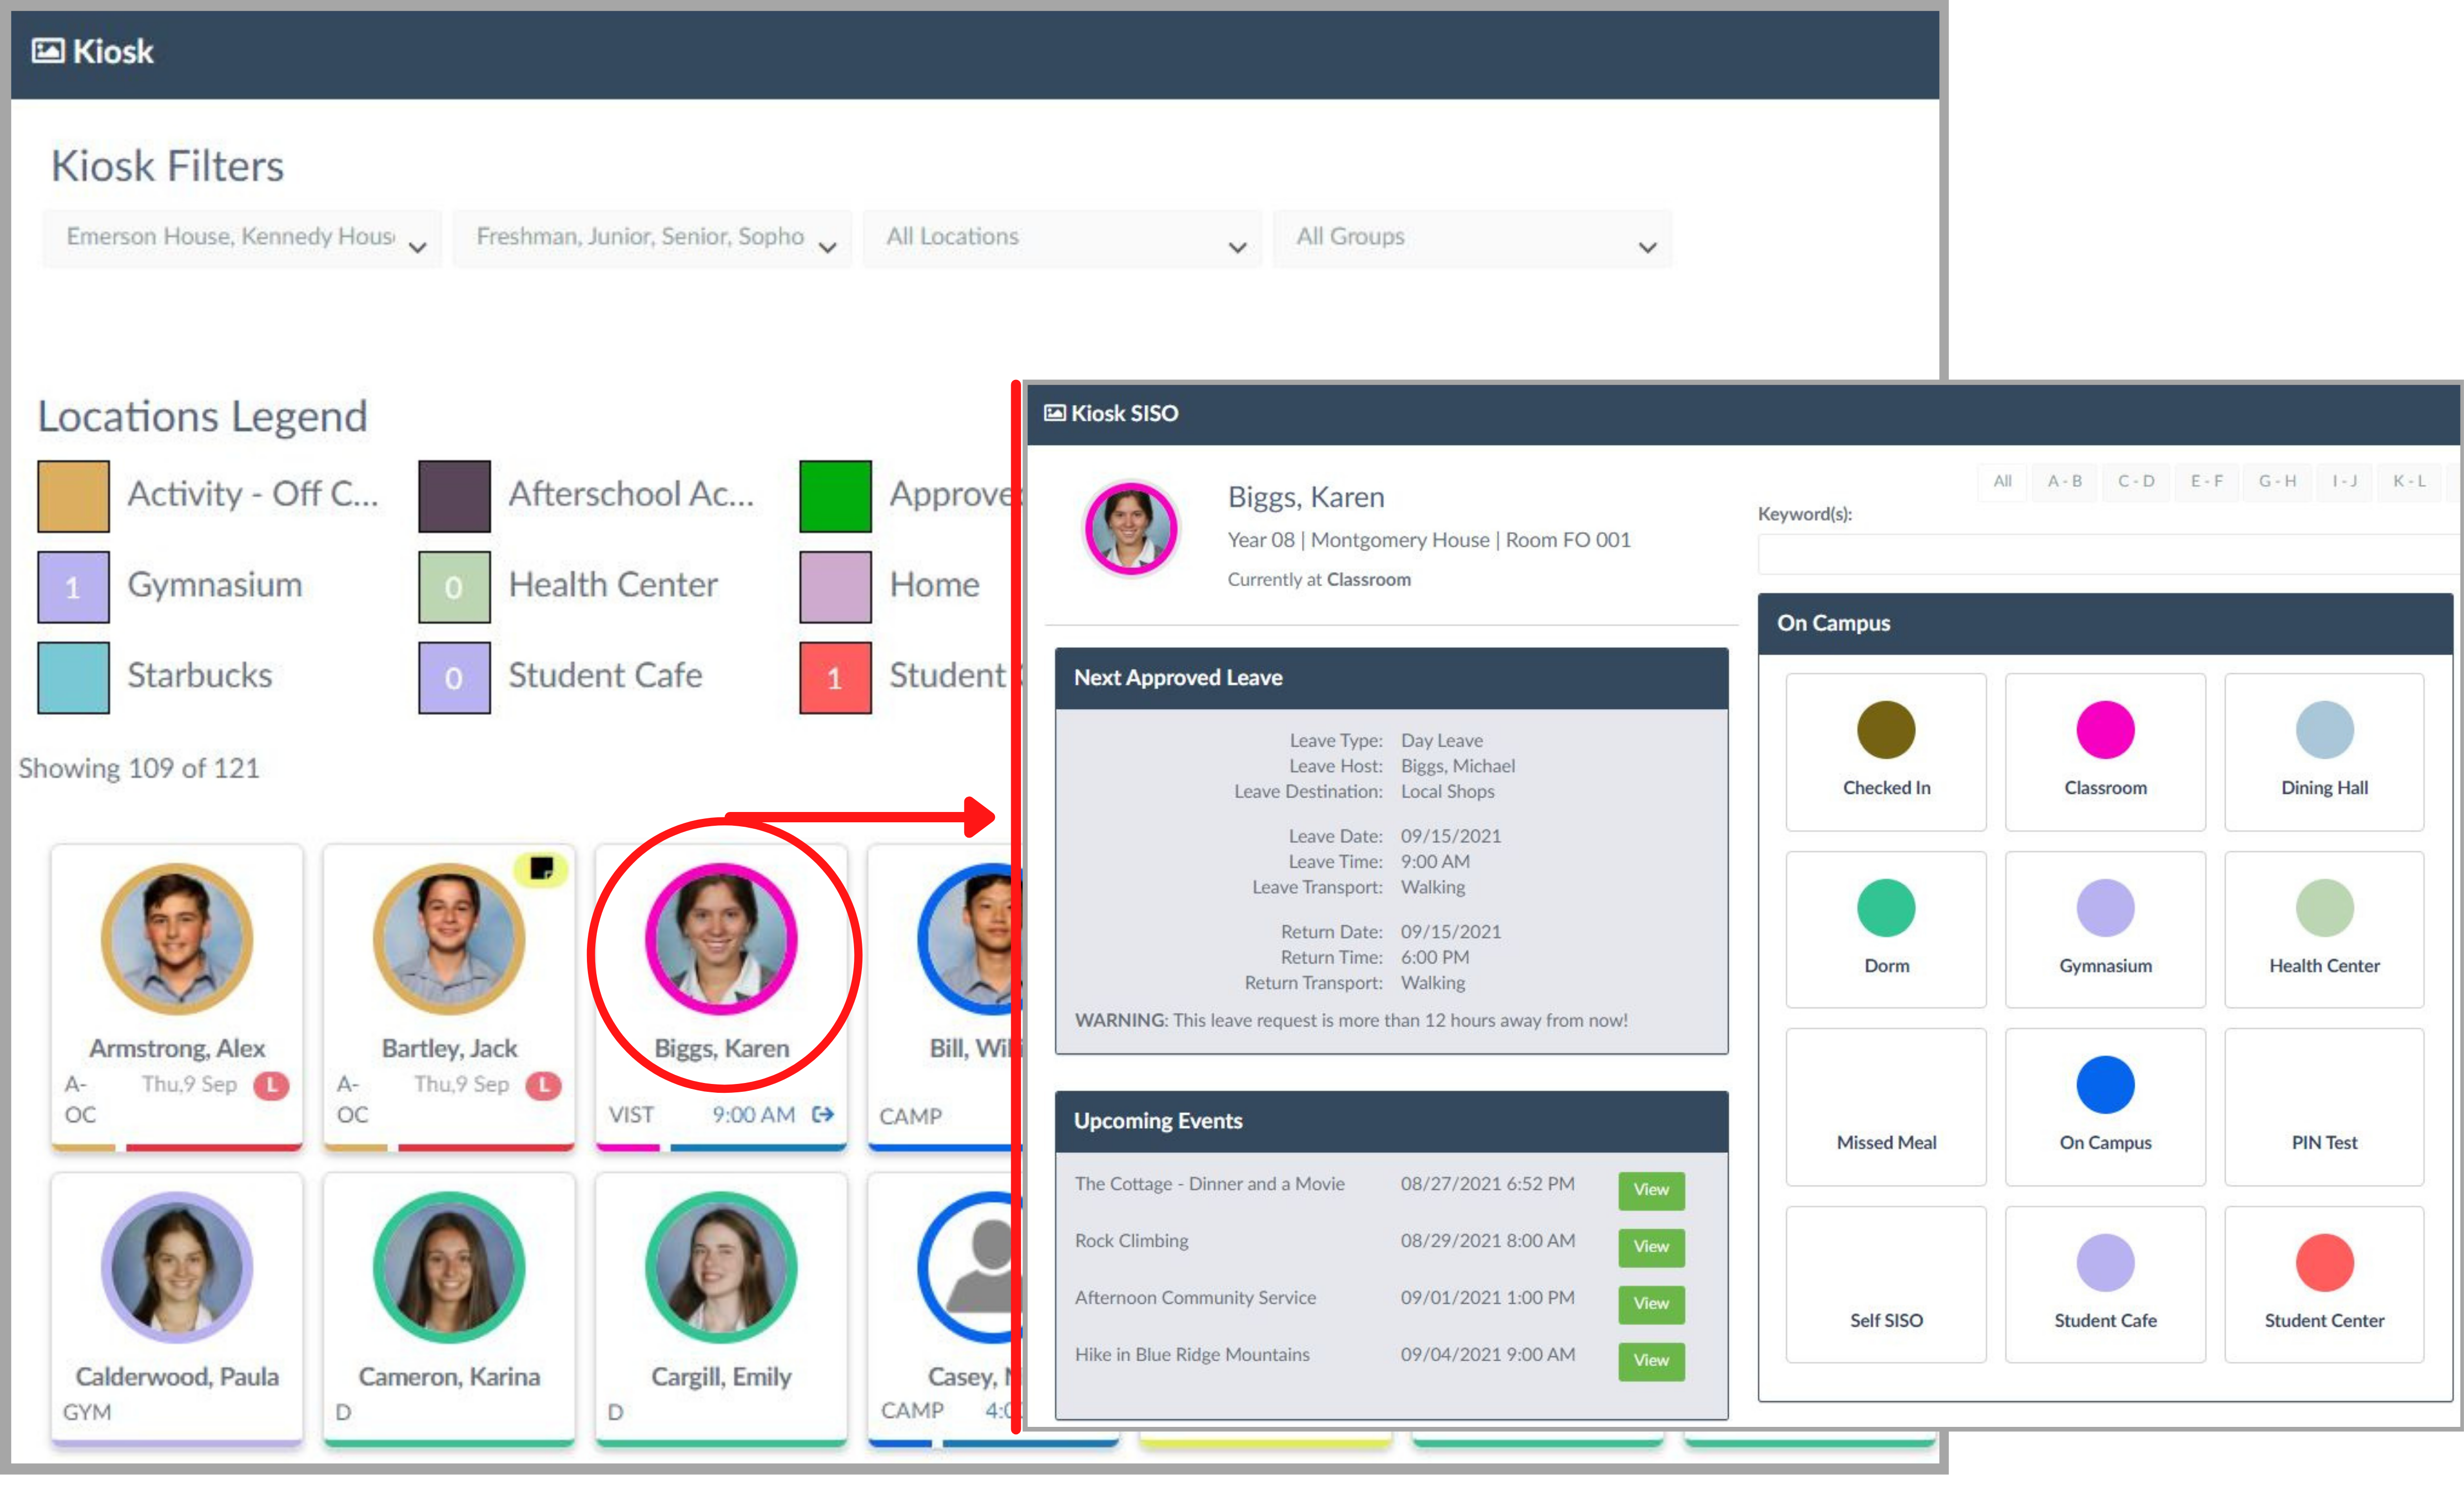Choose the Dorm location icon
The height and width of the screenshot is (1485, 2464).
1885,907
